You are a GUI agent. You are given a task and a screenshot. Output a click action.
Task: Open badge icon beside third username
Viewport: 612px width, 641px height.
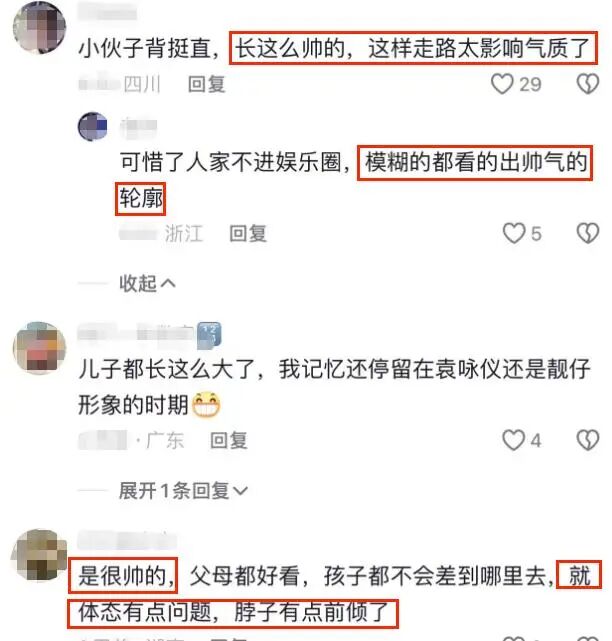pyautogui.click(x=209, y=336)
